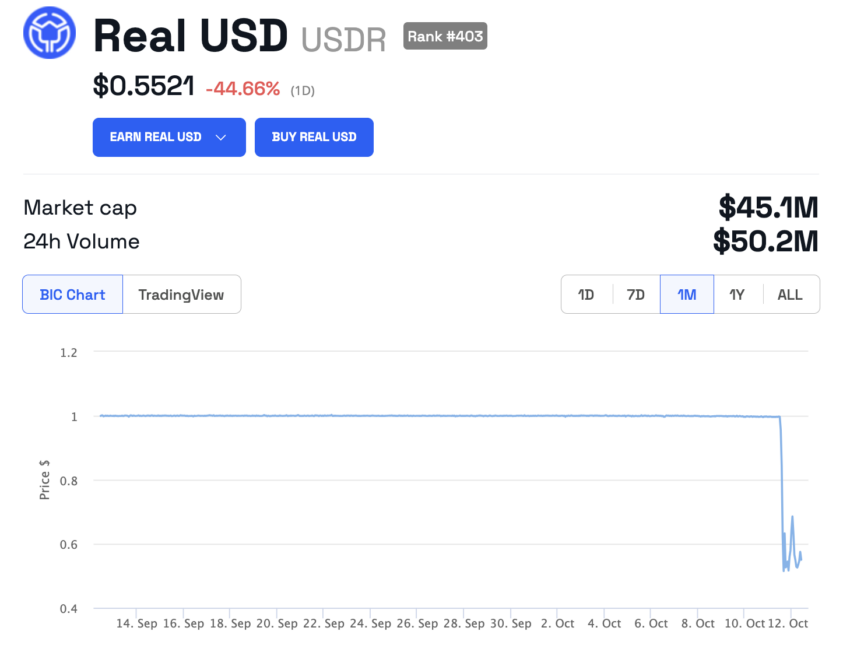Viewport: 850px width, 645px height.
Task: Click the BUY REAL USD button
Action: (x=314, y=137)
